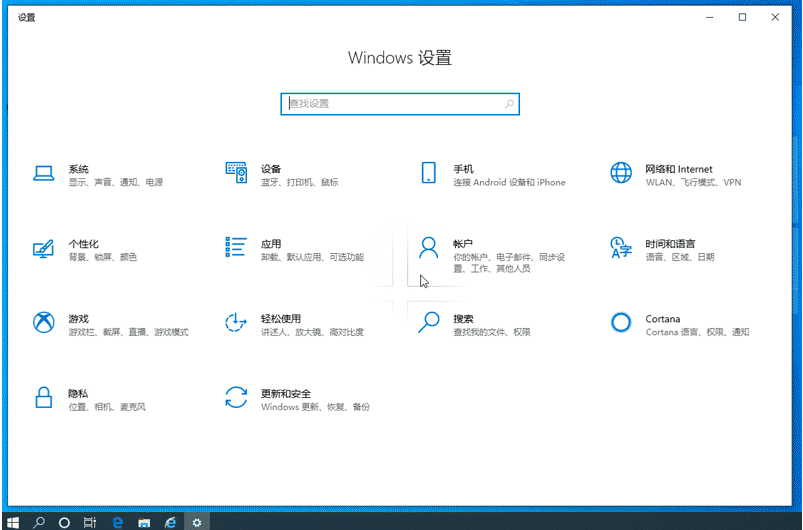Open the 应用 list icon
Image resolution: width=803 pixels, height=530 pixels.
tap(236, 247)
